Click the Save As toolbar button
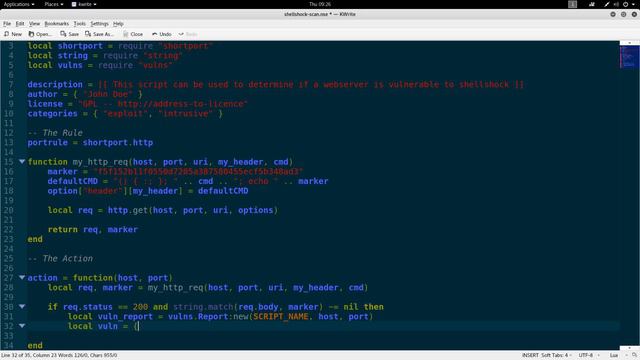The width and height of the screenshot is (640, 360). click(99, 34)
